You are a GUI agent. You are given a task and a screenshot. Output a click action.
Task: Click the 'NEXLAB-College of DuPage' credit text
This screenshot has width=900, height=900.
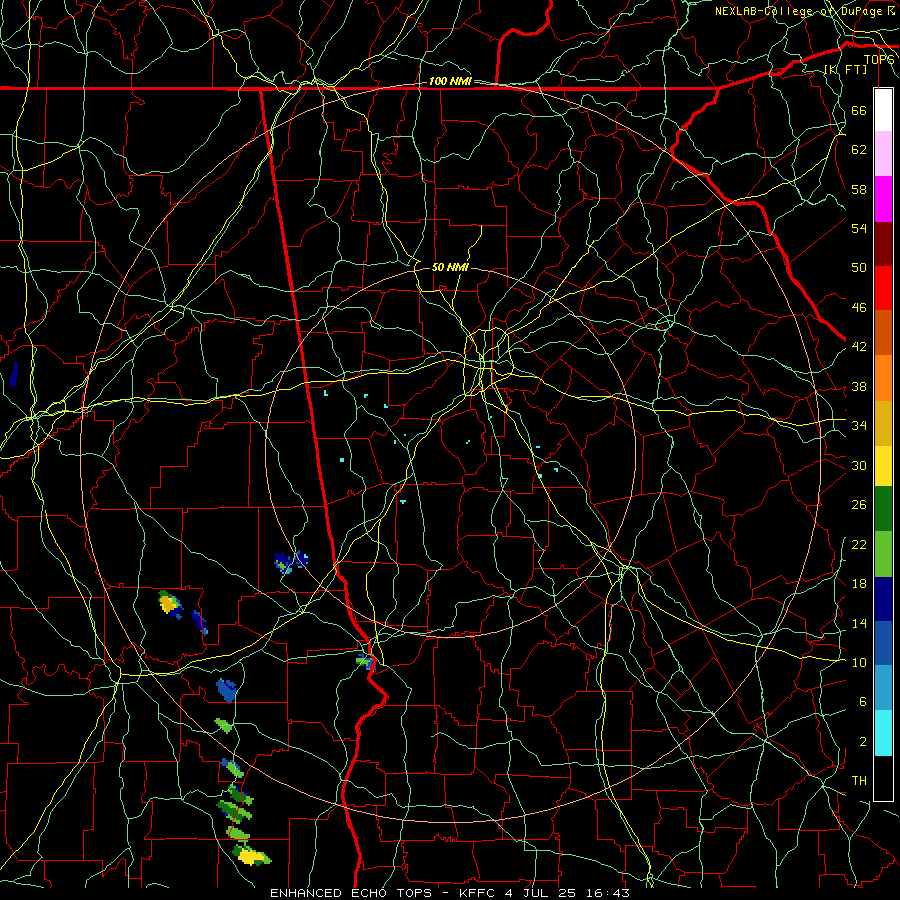(x=798, y=11)
